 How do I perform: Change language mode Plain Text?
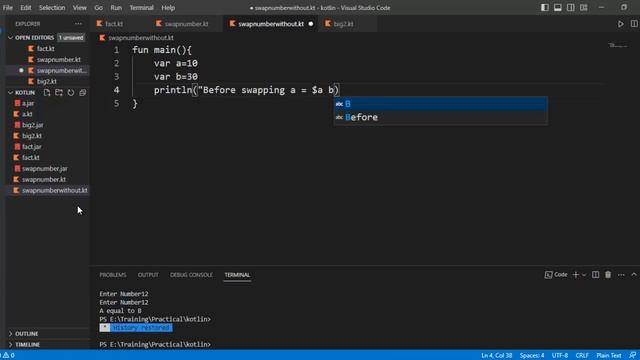coord(609,355)
